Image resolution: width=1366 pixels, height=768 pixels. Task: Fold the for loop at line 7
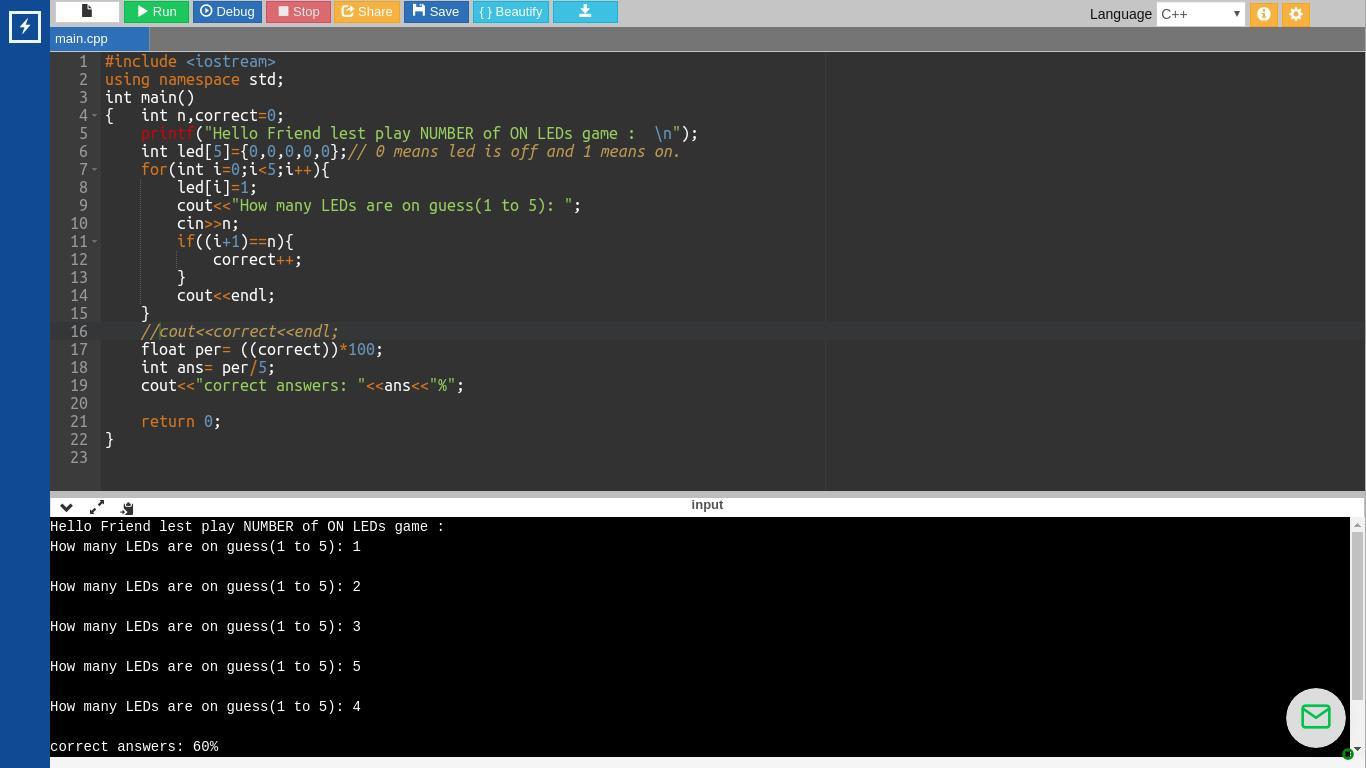95,170
